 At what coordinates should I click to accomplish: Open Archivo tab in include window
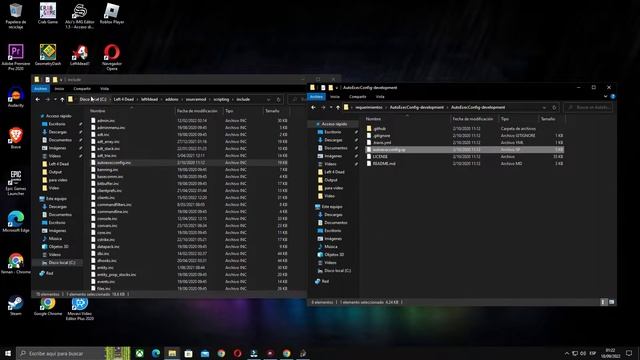point(40,89)
